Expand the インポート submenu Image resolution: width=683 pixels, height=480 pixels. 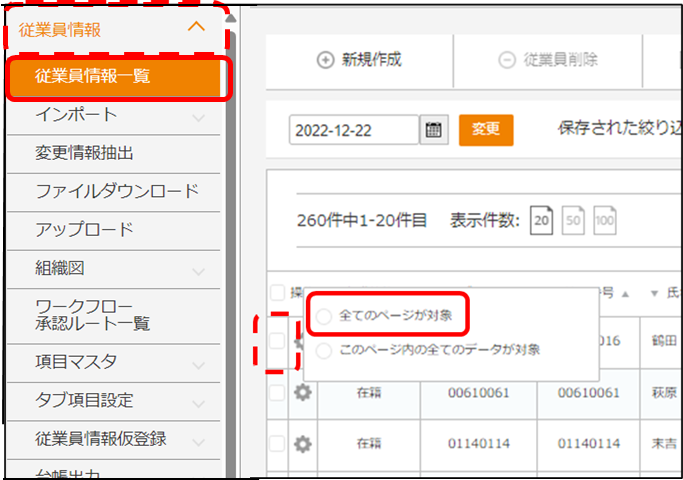(x=198, y=117)
